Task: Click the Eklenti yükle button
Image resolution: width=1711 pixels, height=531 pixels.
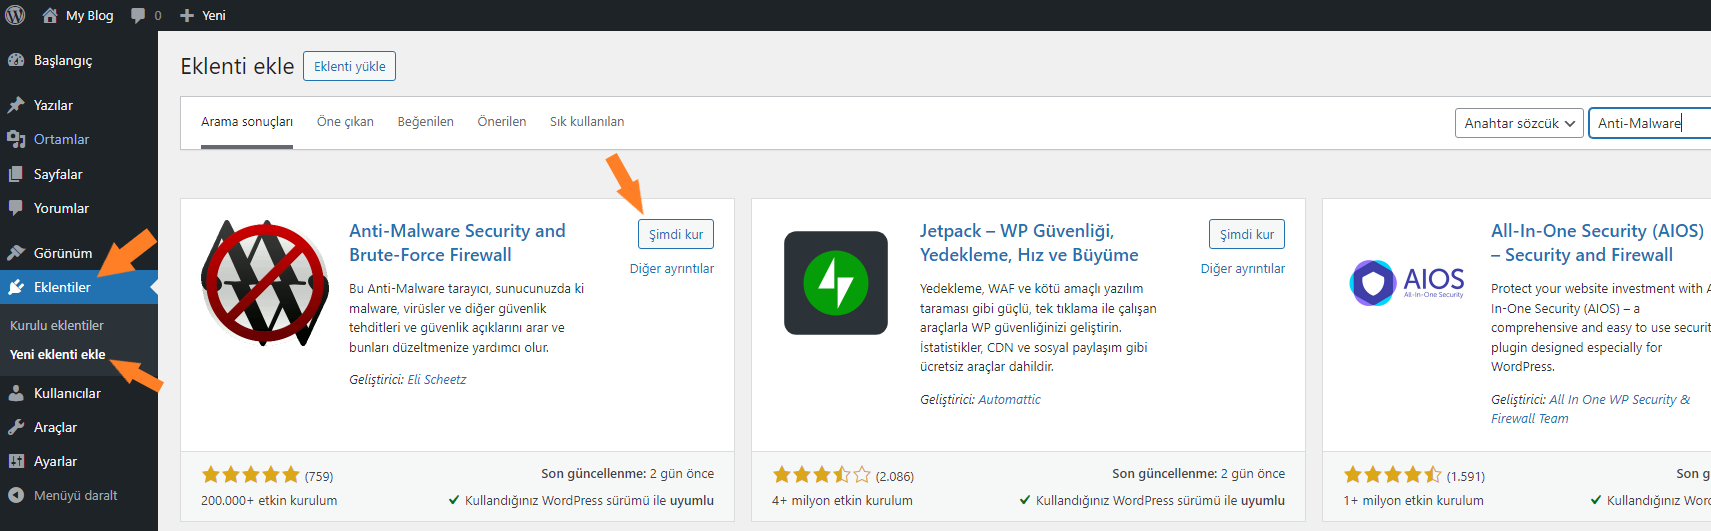Action: [x=350, y=66]
